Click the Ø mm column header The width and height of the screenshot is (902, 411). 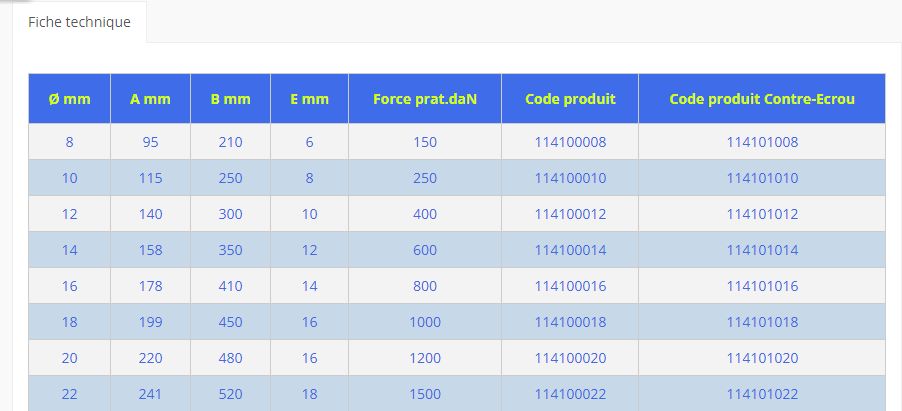point(69,99)
